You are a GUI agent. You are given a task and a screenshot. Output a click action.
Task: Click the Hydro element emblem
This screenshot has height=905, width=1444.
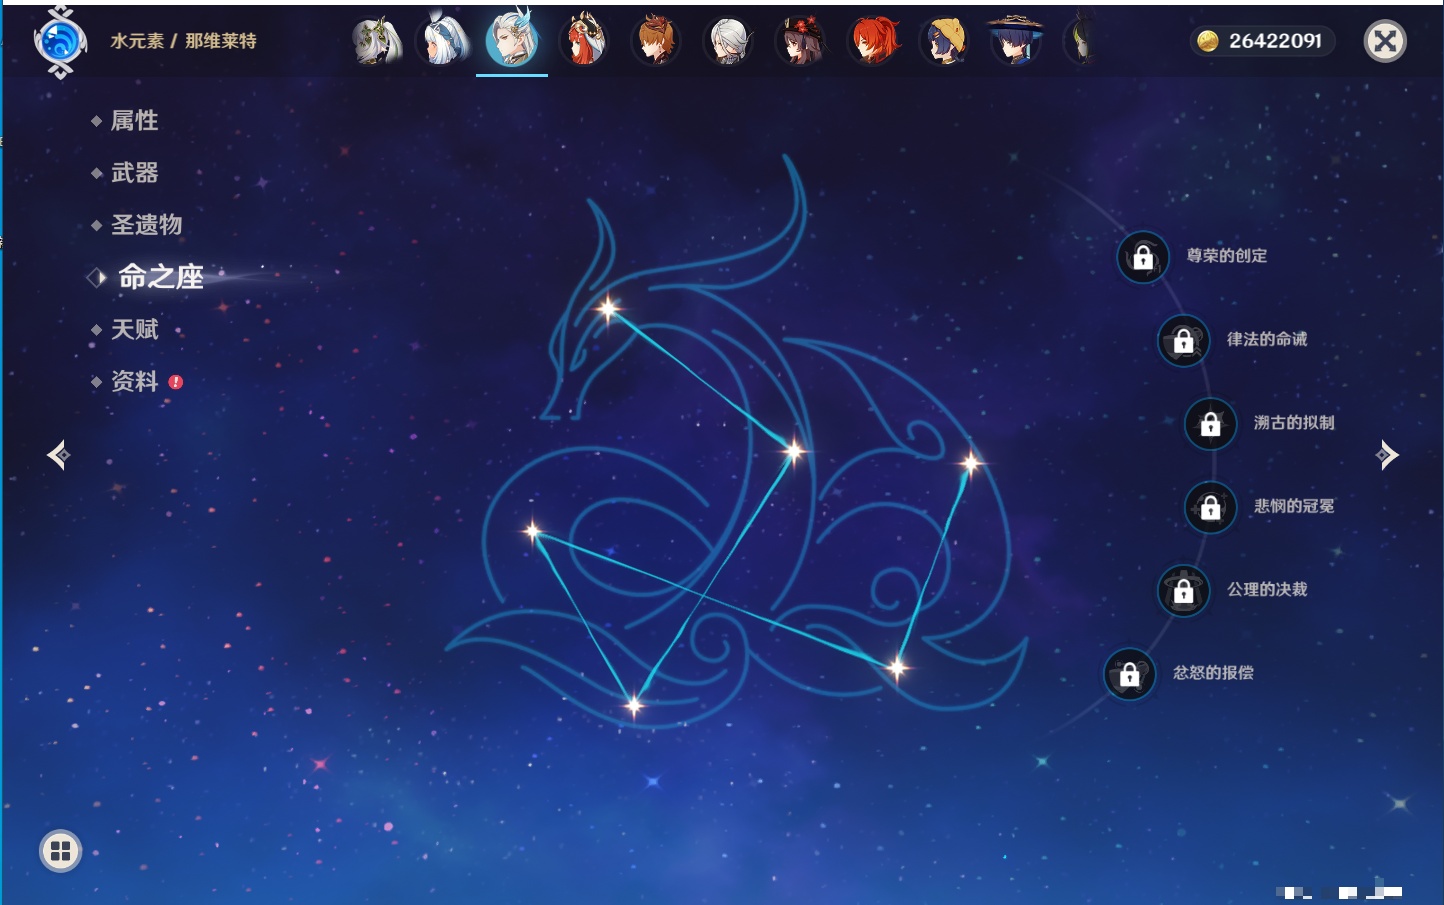pyautogui.click(x=60, y=42)
